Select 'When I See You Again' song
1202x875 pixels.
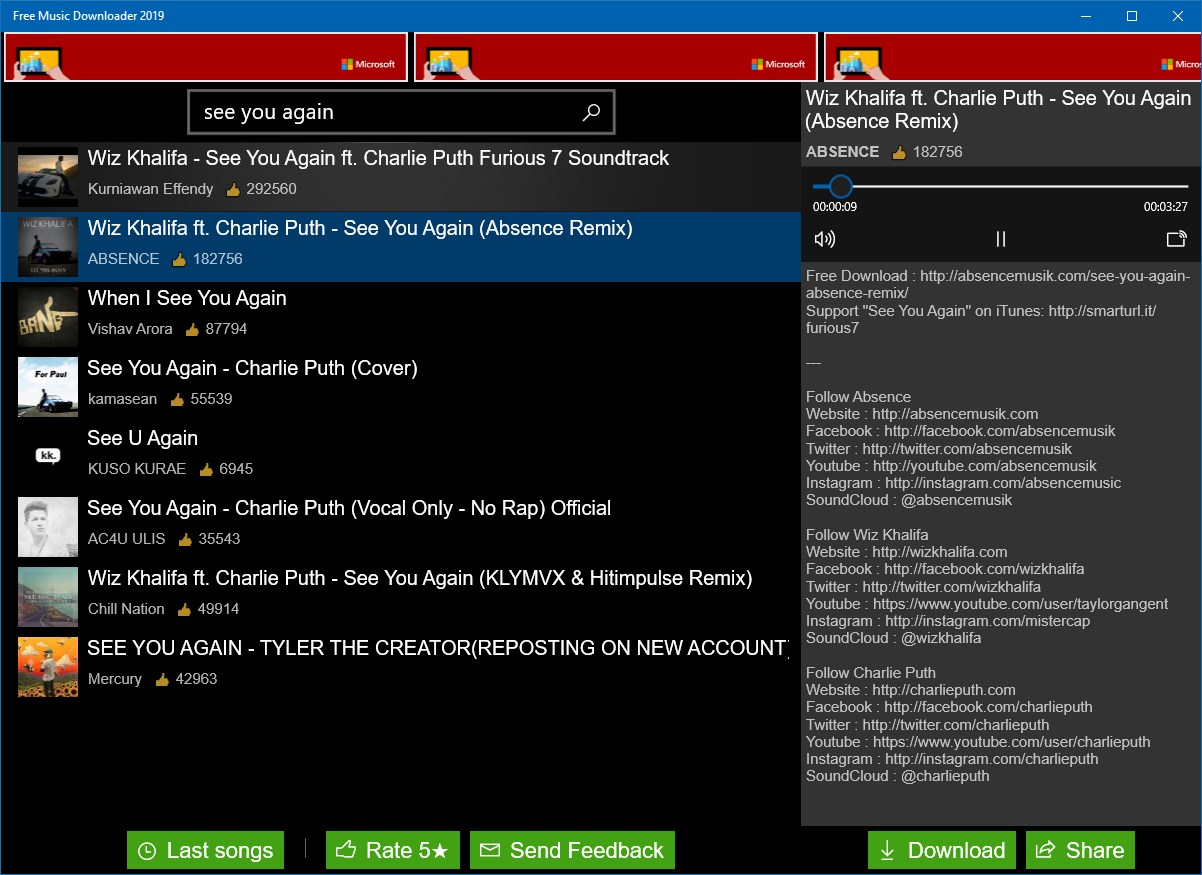tap(400, 317)
